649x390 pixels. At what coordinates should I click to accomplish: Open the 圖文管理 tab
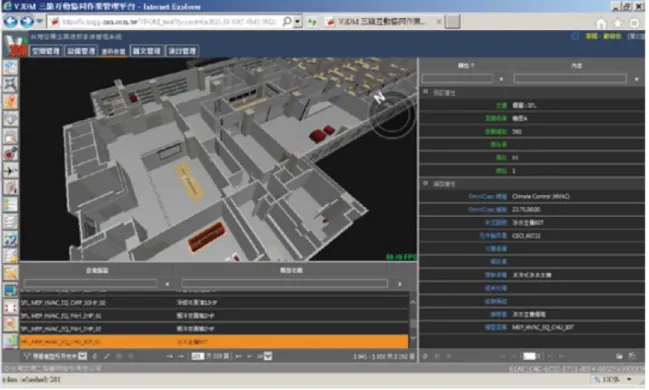click(x=146, y=51)
